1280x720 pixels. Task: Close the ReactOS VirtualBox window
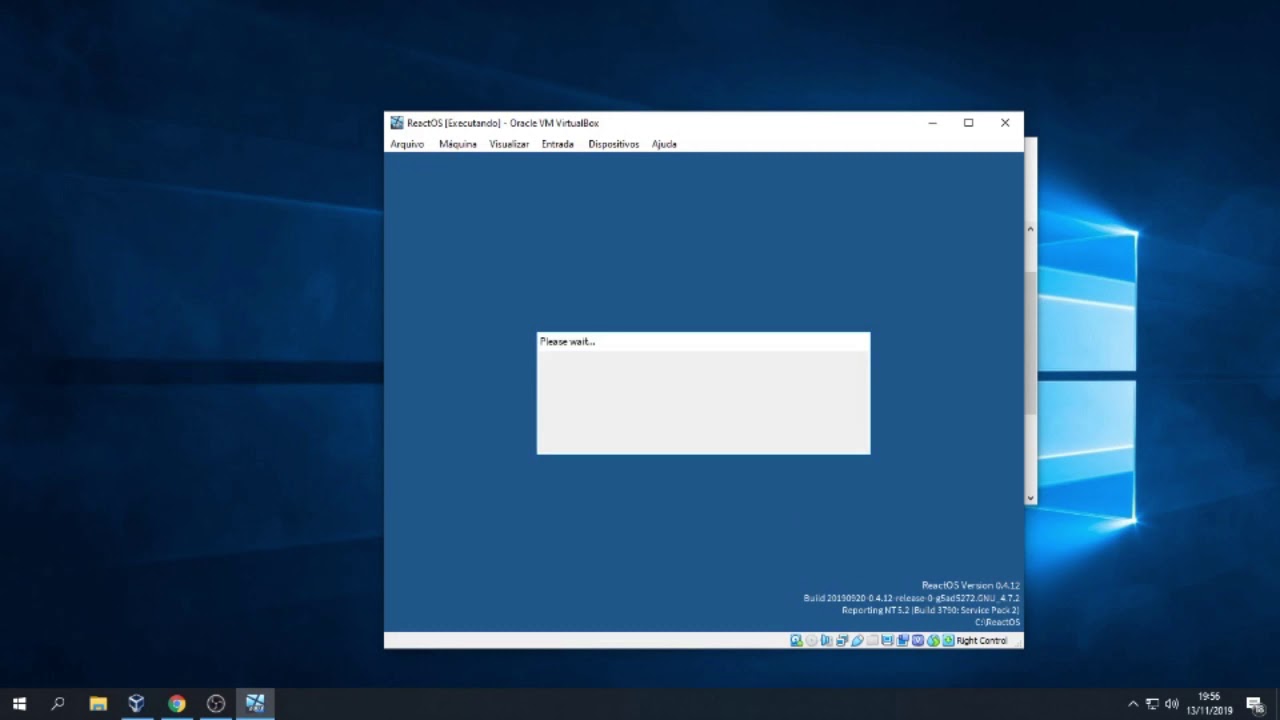1005,123
